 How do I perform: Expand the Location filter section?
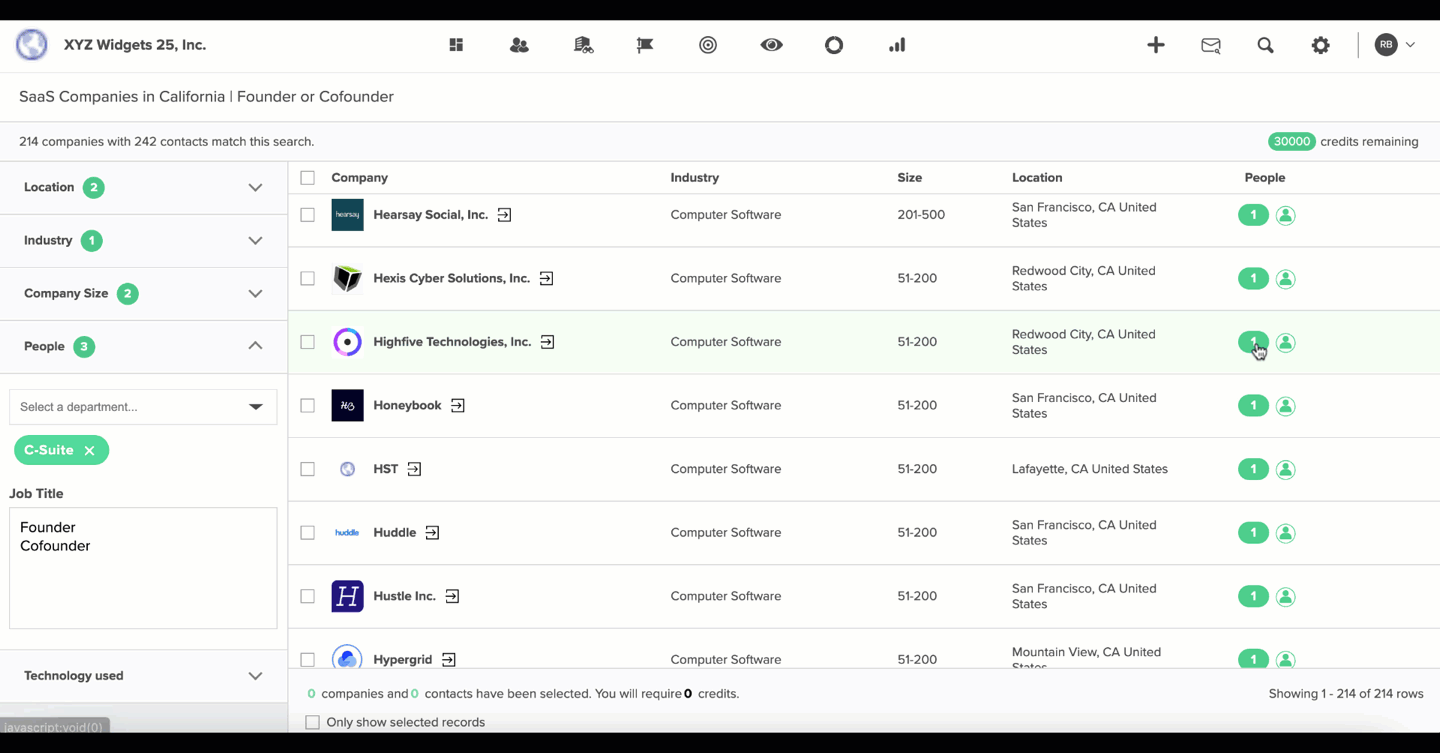[144, 188]
